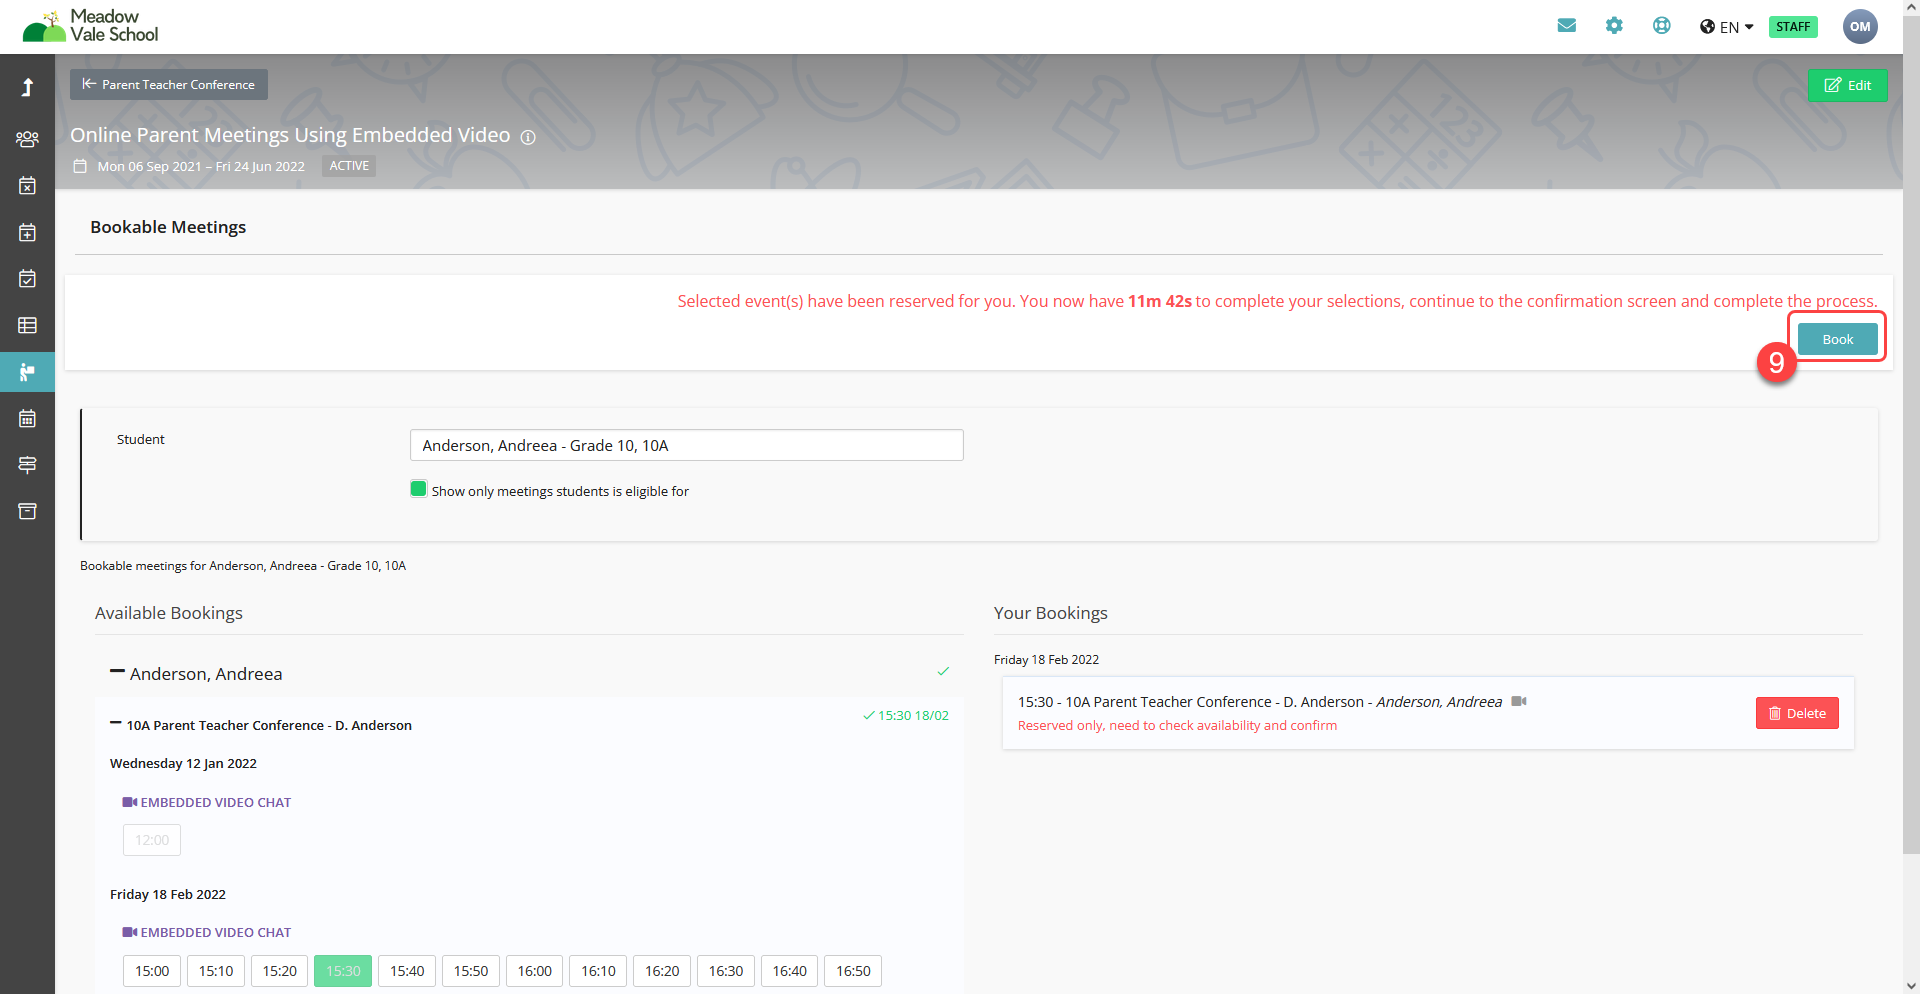This screenshot has height=994, width=1920.
Task: Toggle 'Show only meetings students is eligible for'
Action: click(x=419, y=489)
